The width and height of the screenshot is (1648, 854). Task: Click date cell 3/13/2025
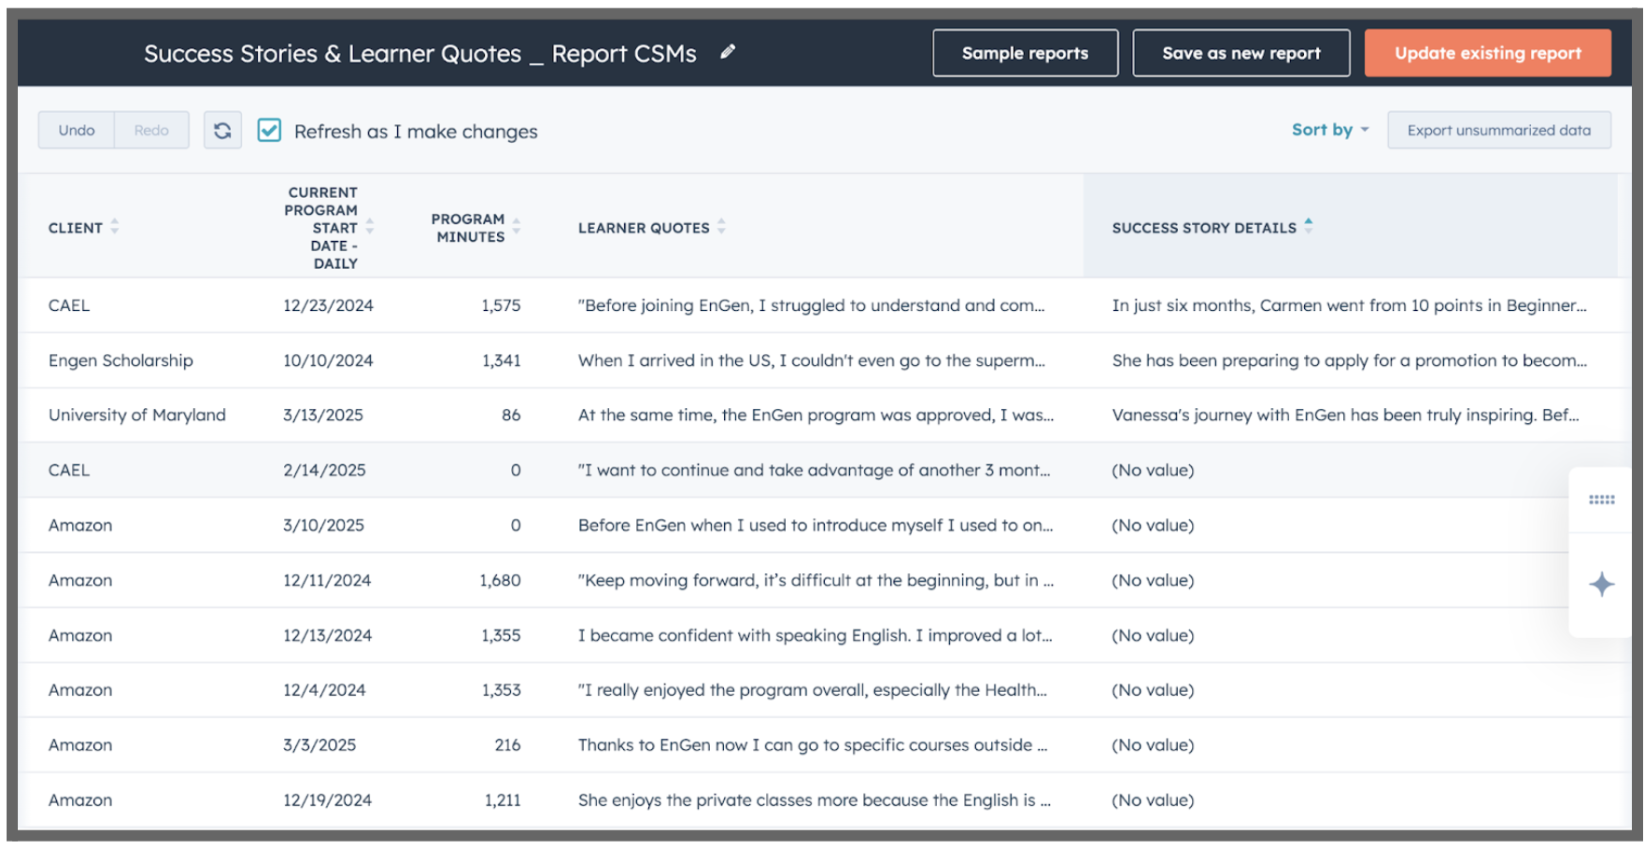click(x=323, y=415)
